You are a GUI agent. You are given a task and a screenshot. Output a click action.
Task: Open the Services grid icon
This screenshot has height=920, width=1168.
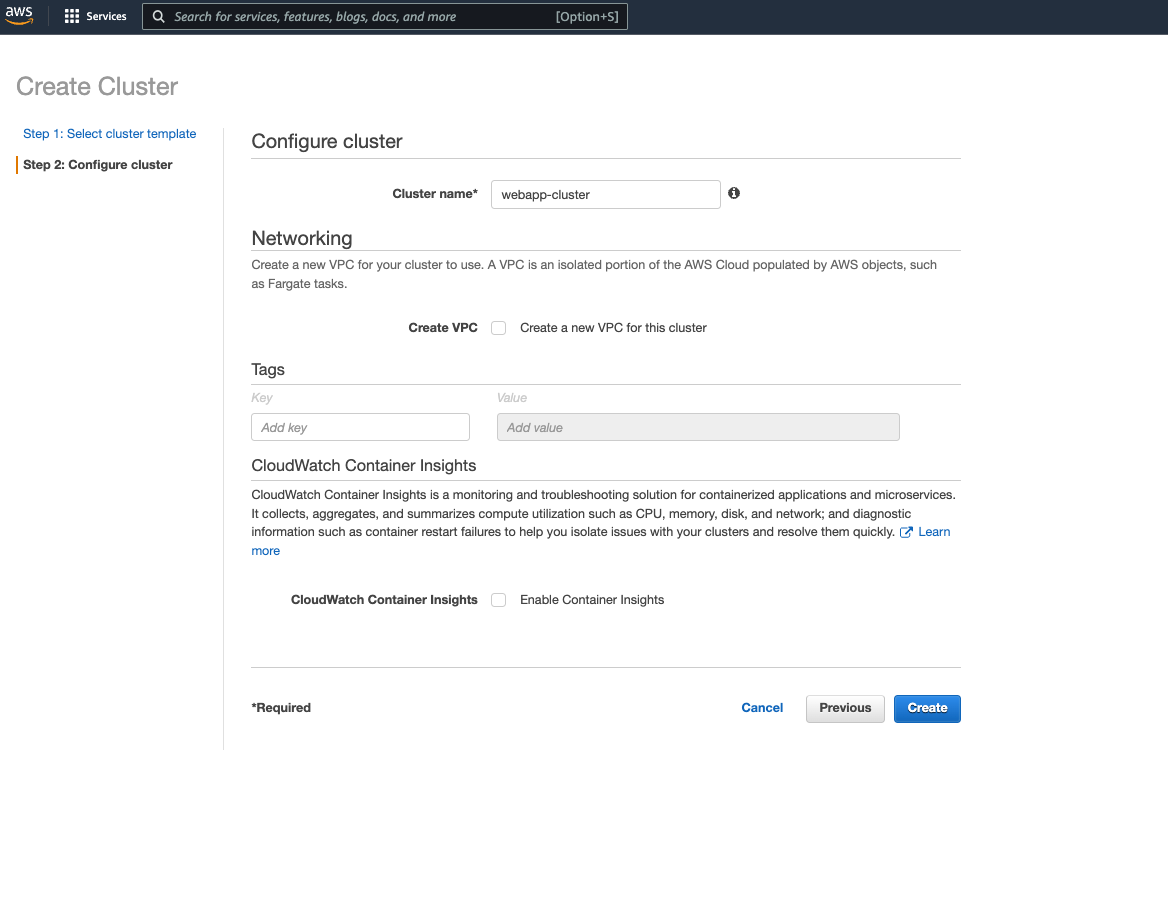(x=71, y=15)
